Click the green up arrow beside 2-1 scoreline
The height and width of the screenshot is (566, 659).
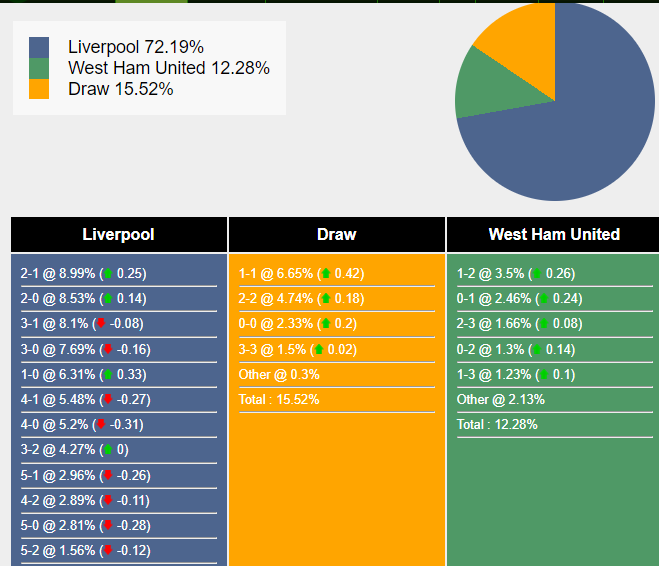(107, 273)
